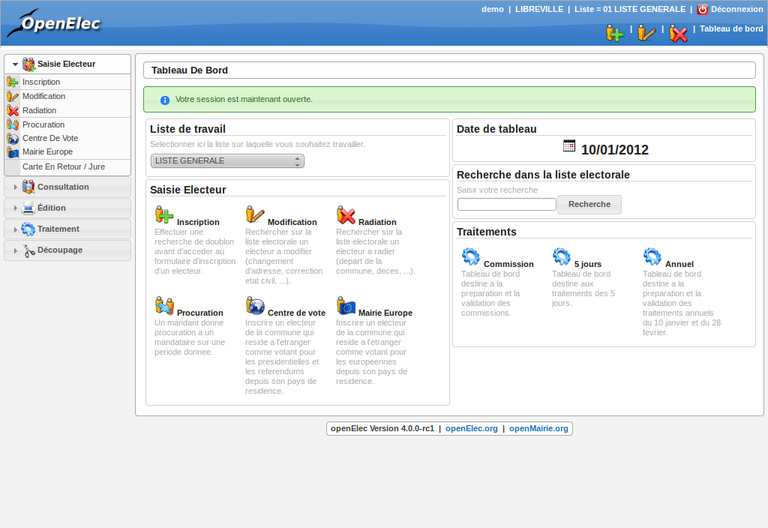The width and height of the screenshot is (768, 528).
Task: Click the calendar icon beside the date
Action: pos(569,146)
